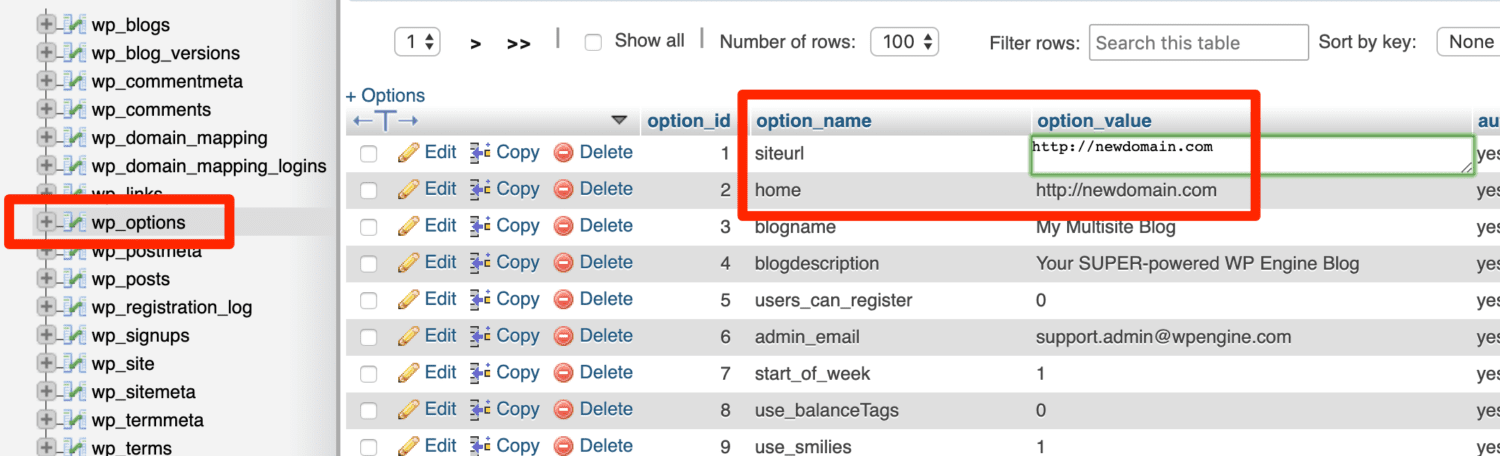
Task: Click the Copy icon in start_of_week row
Action: [480, 373]
